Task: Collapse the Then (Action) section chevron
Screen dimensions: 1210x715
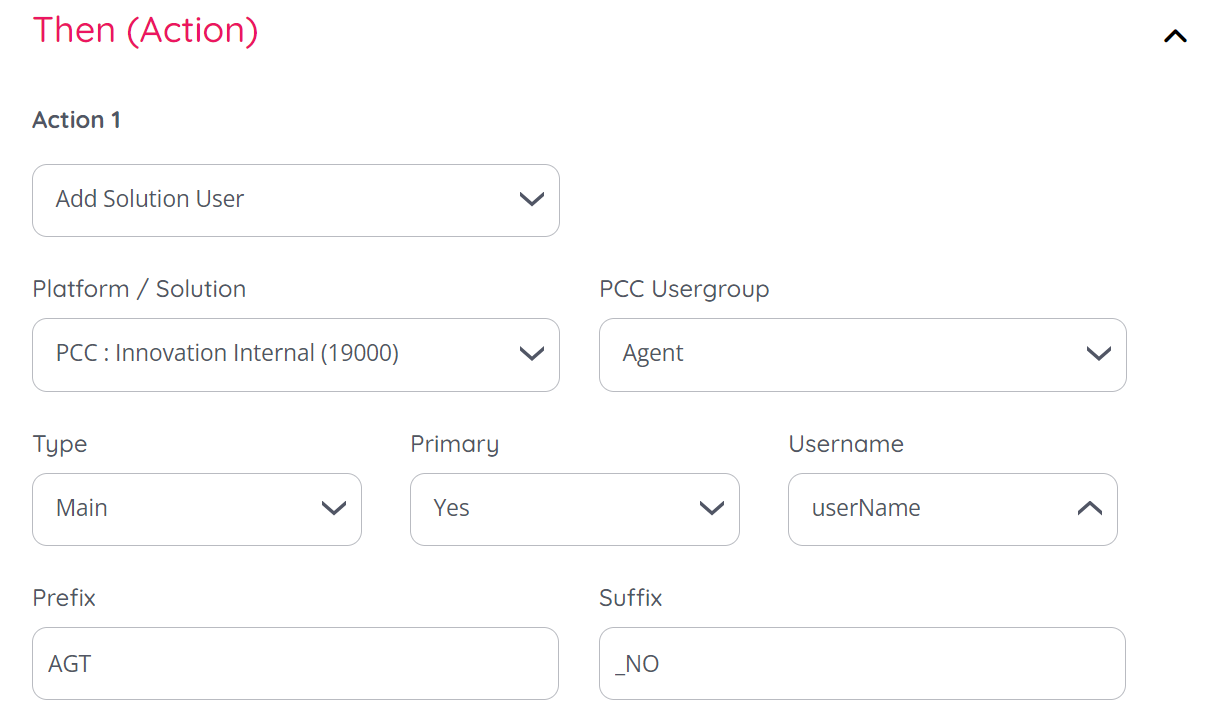Action: pyautogui.click(x=1175, y=37)
